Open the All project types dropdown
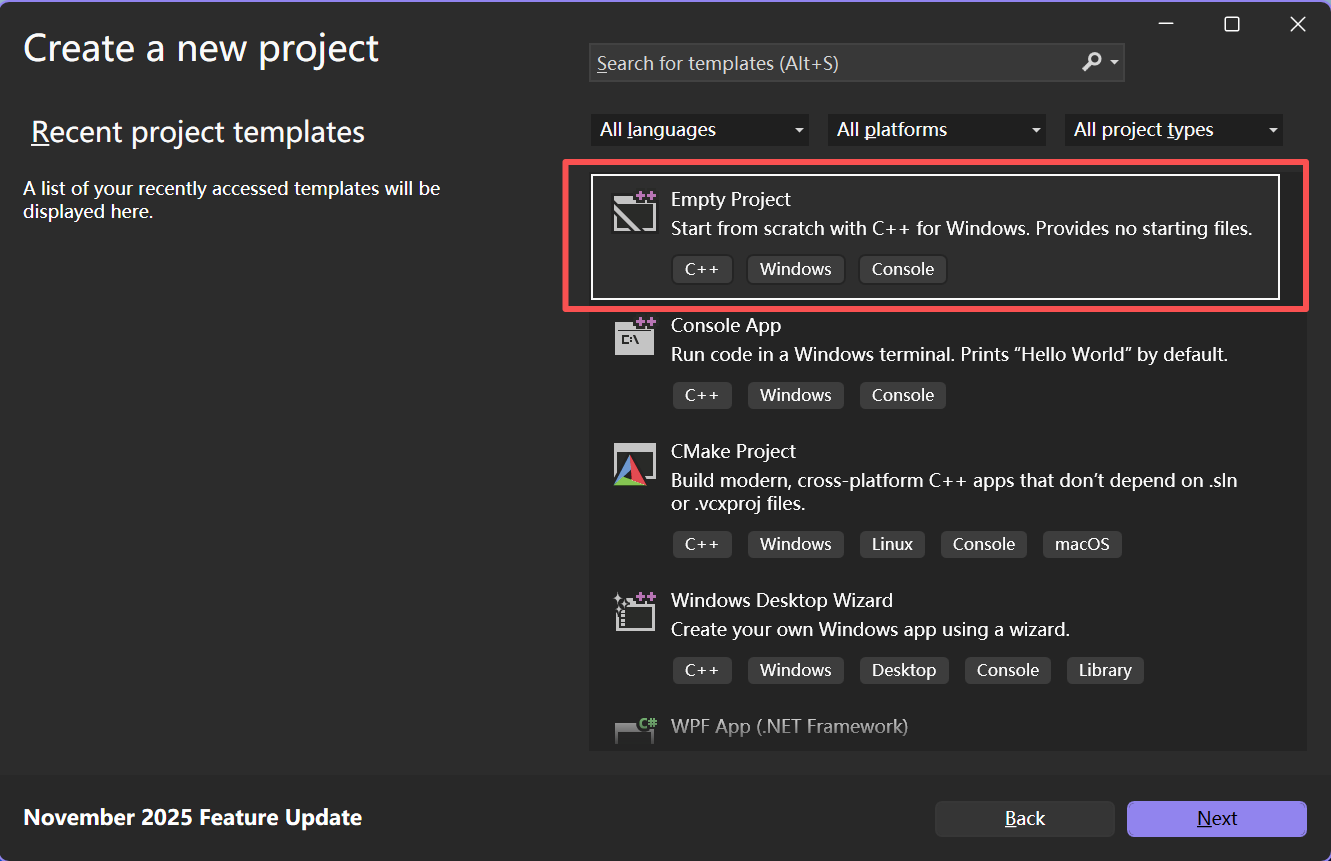The image size is (1331, 861). tap(1174, 130)
